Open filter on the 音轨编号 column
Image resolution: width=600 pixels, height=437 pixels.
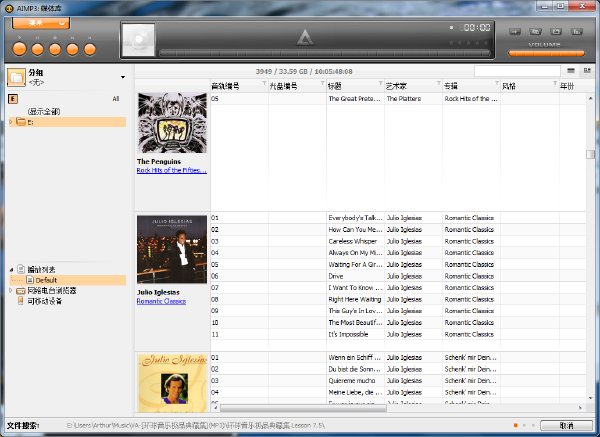(x=264, y=83)
